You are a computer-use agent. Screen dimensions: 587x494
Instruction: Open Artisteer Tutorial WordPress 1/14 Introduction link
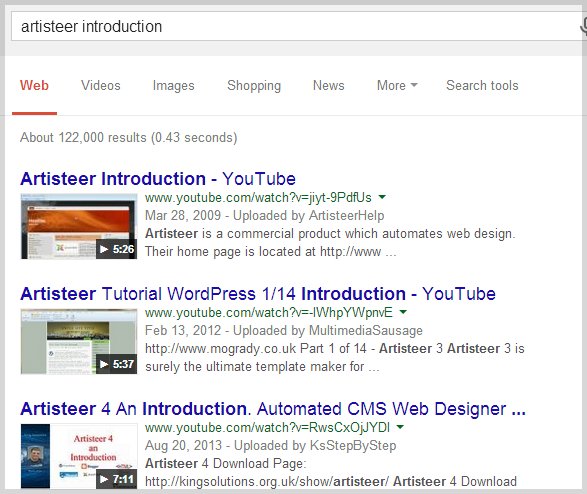(x=258, y=294)
